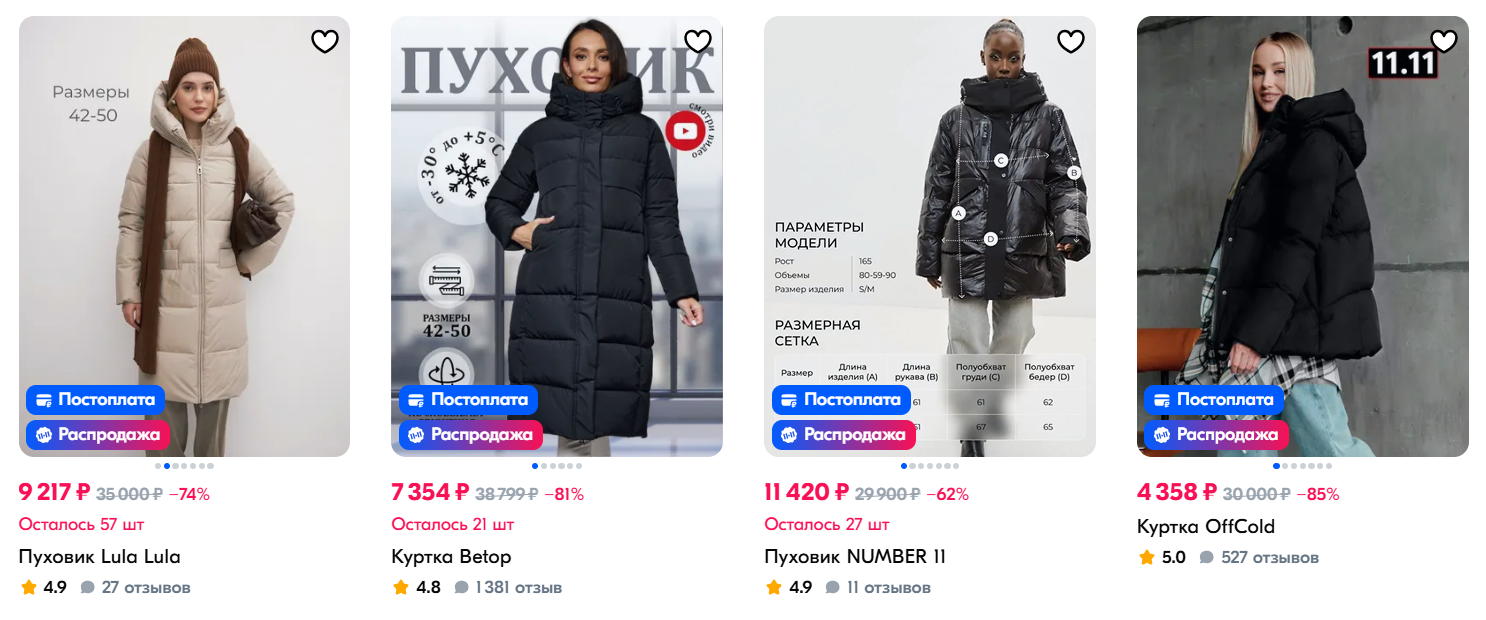Open Пуховик NUMBER 11 product title
The height and width of the screenshot is (620, 1486).
pyautogui.click(x=855, y=557)
